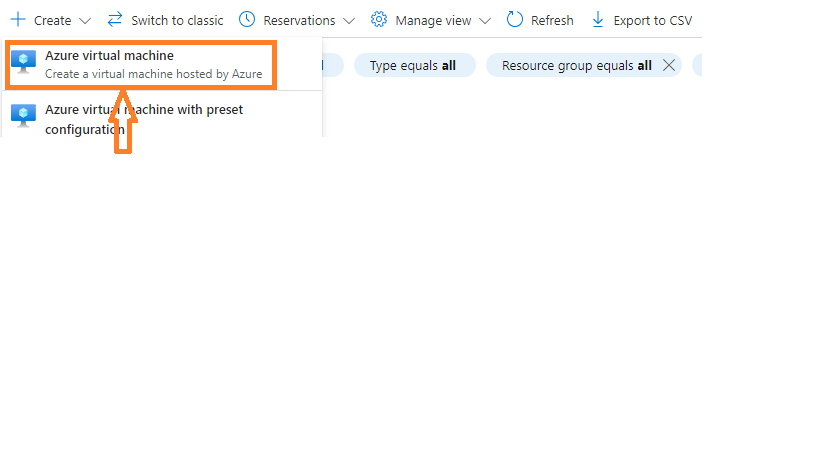Expand the Reservations chevron
The image size is (819, 460).
coord(349,21)
